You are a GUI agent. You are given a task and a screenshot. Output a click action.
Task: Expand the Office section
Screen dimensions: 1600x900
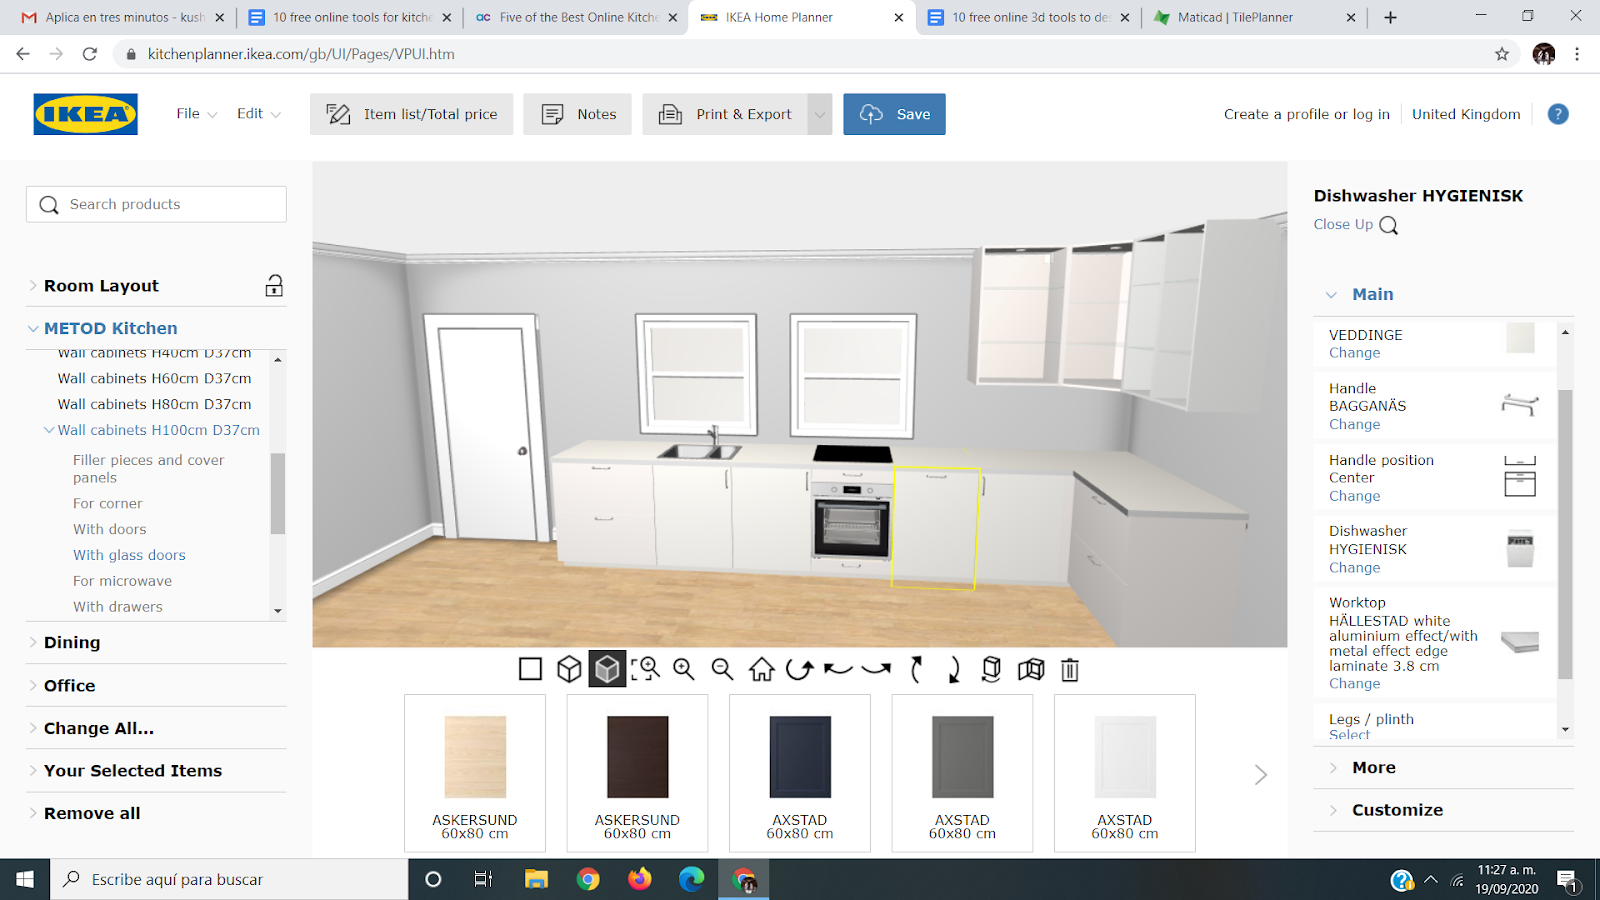click(x=69, y=685)
